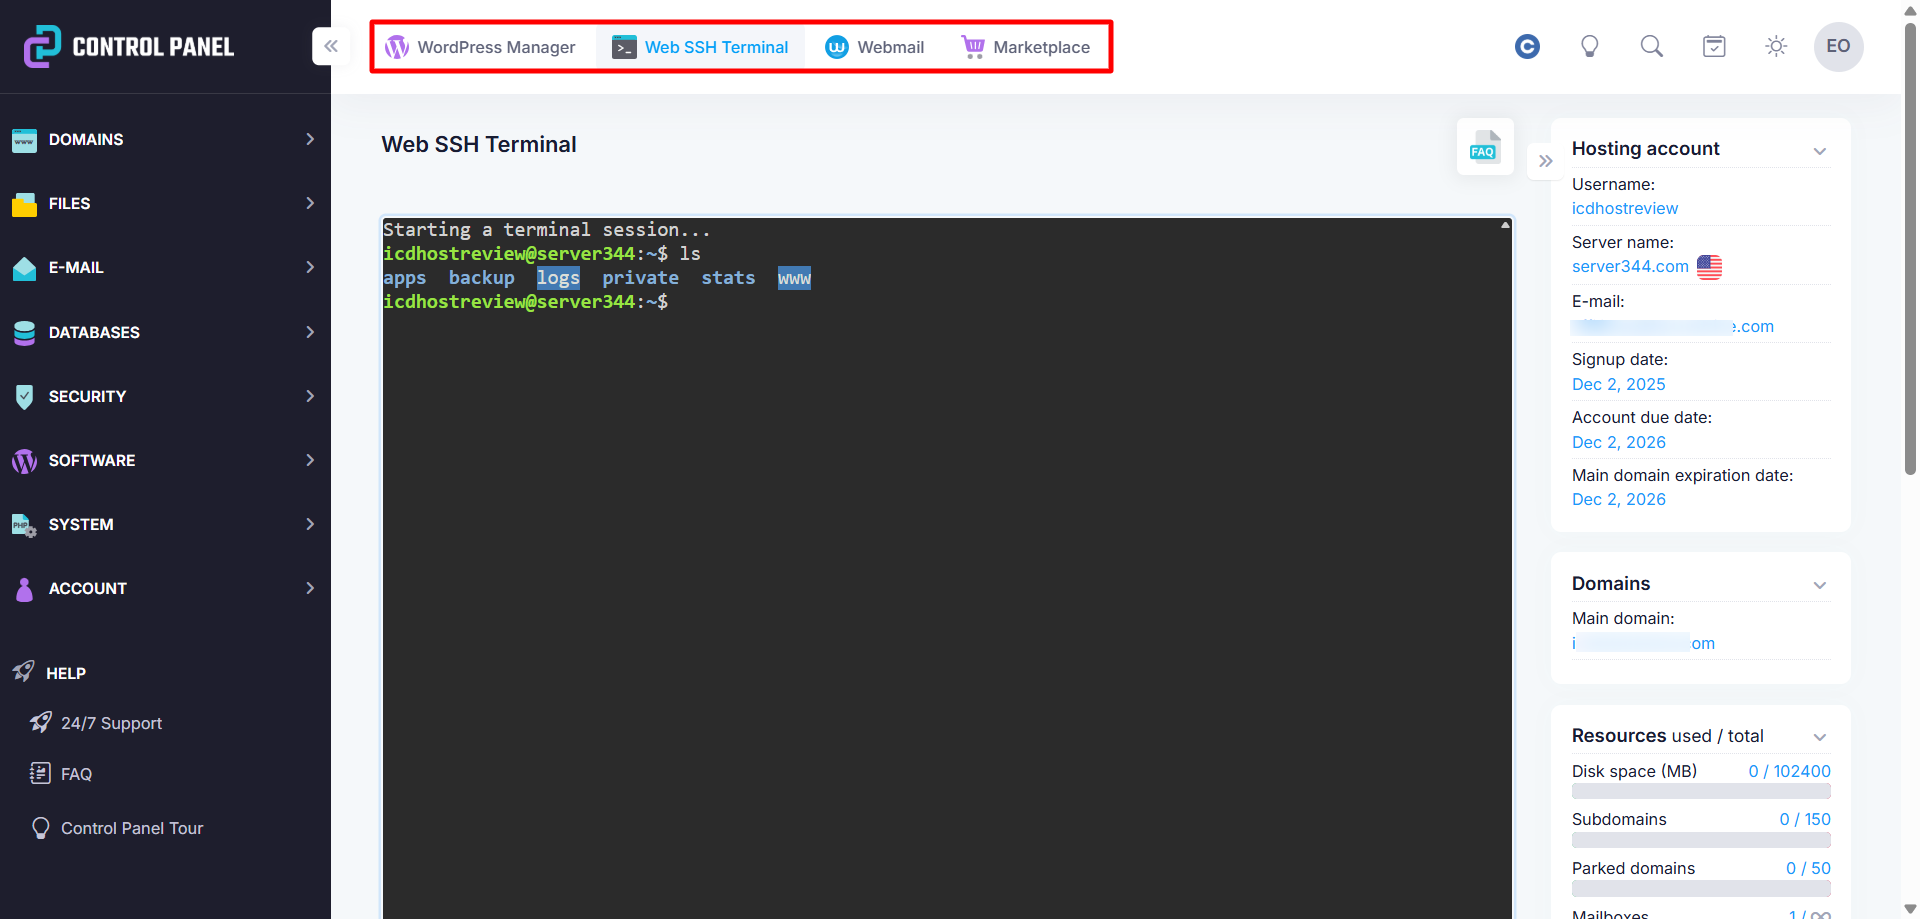
Task: Collapse the sidebar with the double-arrow button
Action: pos(331,46)
